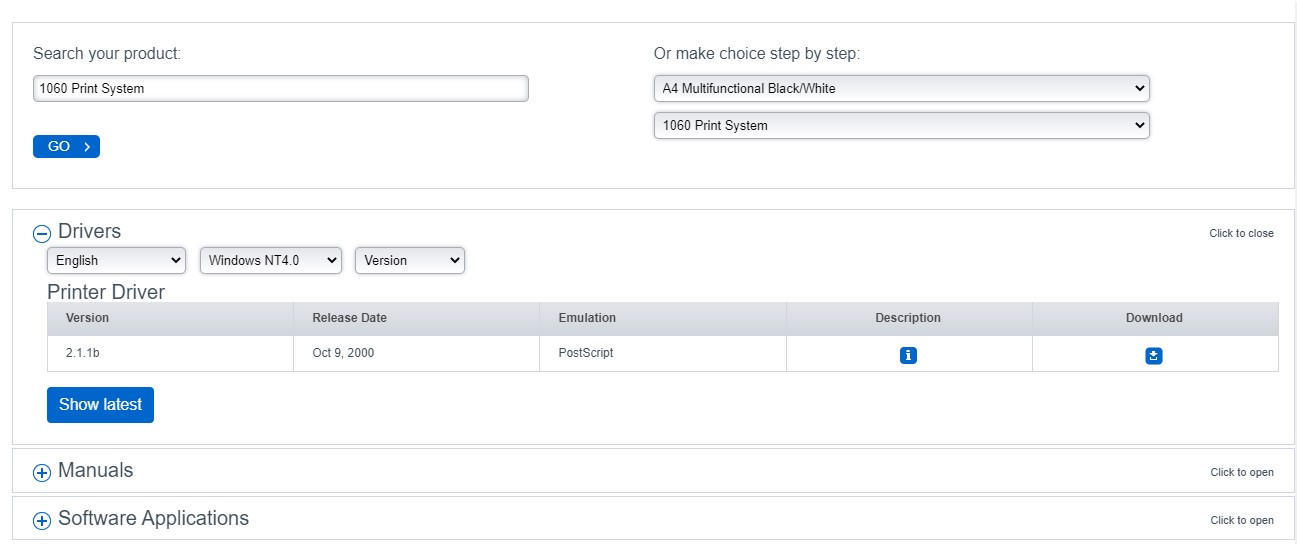Click the 'Click to close' link for Drivers
The height and width of the screenshot is (544, 1297).
[1241, 233]
